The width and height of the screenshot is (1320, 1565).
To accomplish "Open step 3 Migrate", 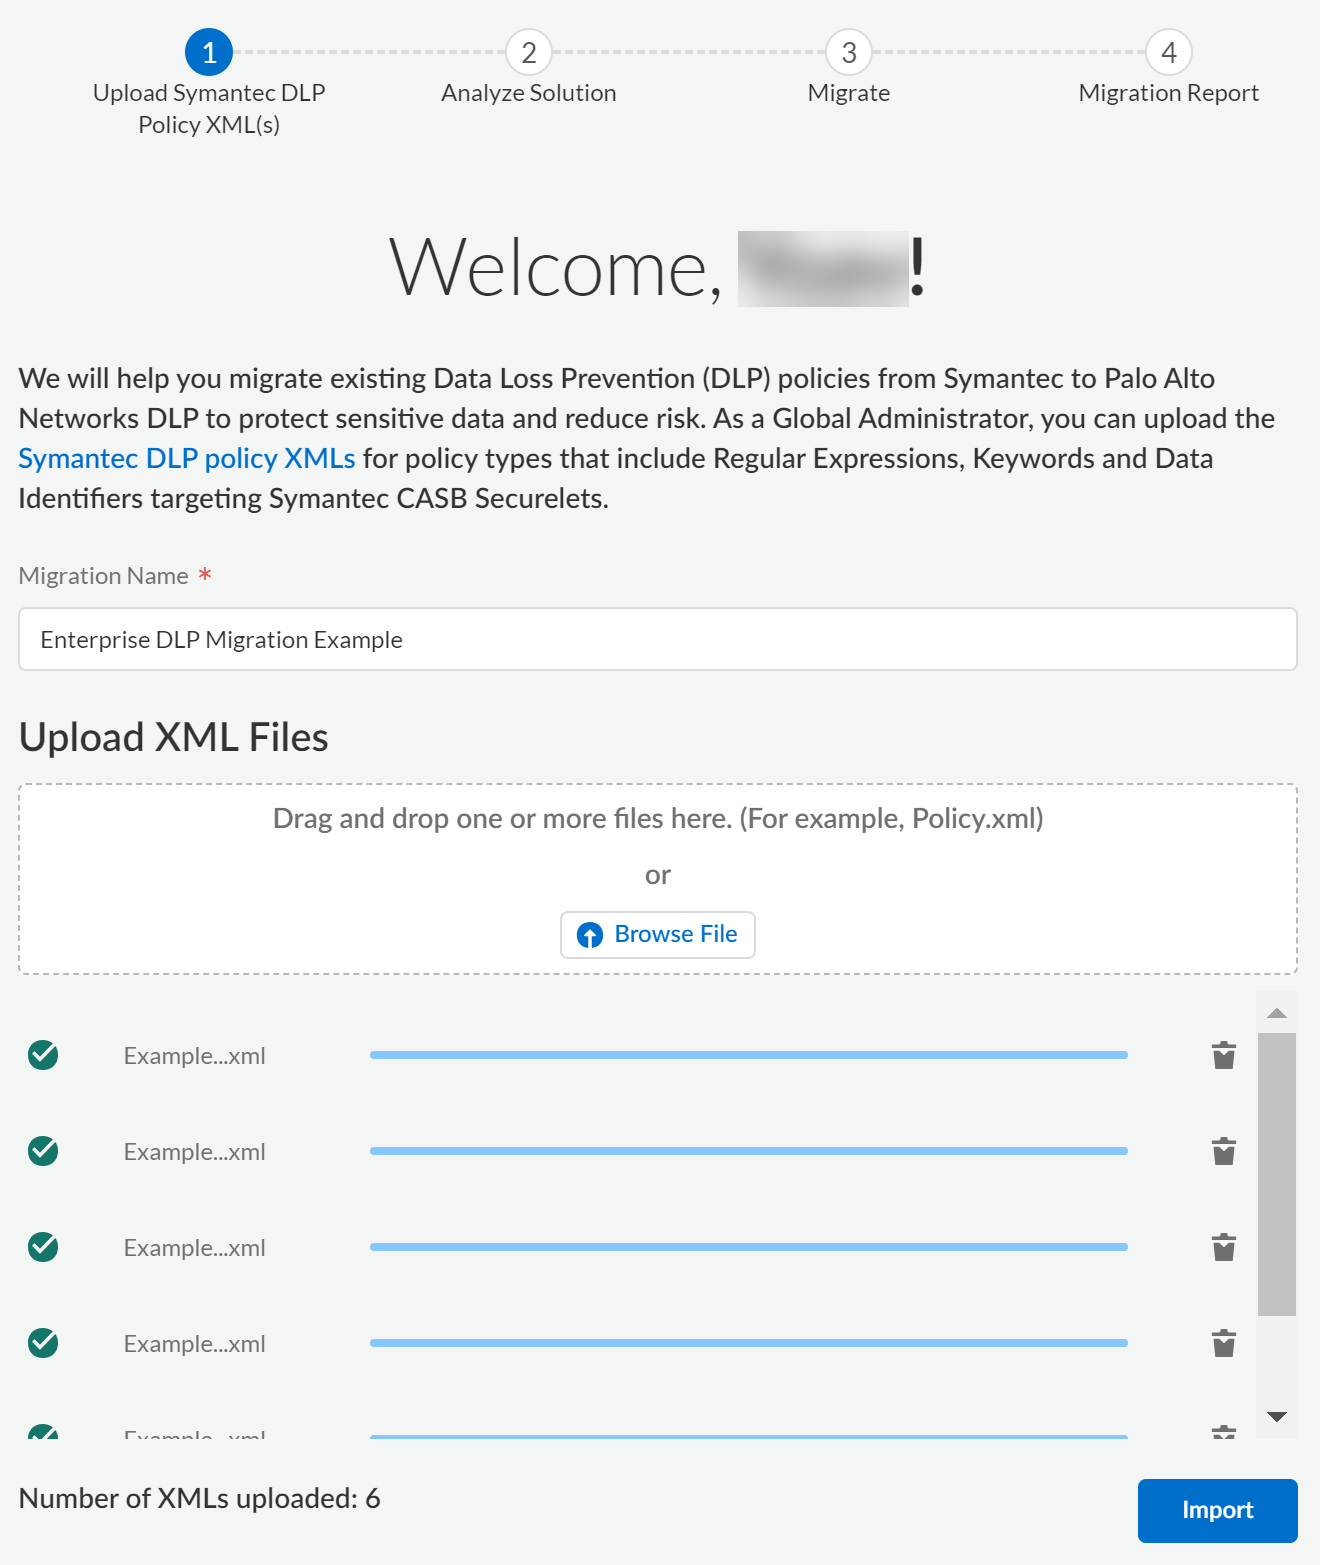I will click(x=849, y=52).
